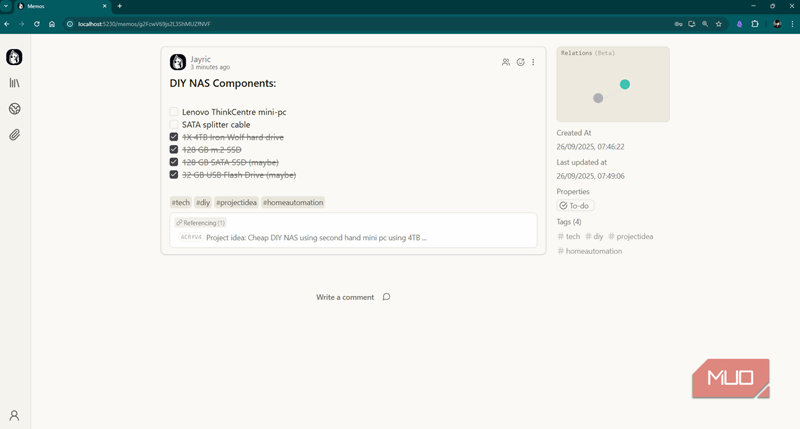Image resolution: width=800 pixels, height=429 pixels.
Task: Open the library icon in left sidebar
Action: 14,83
